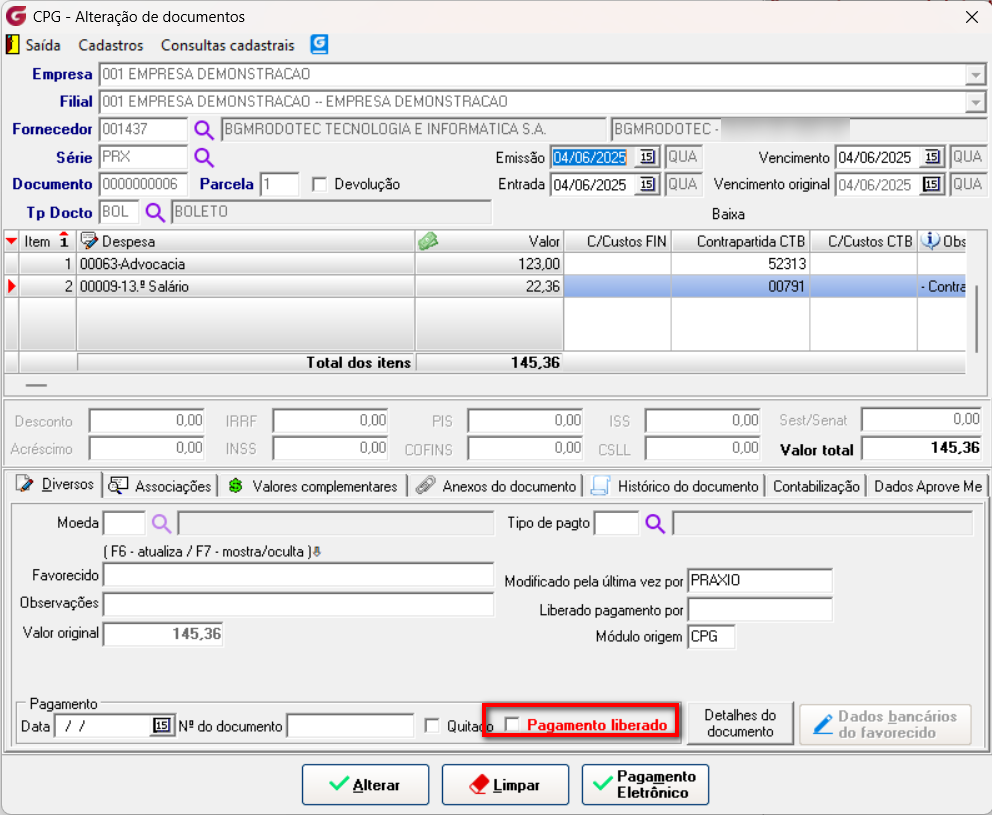
Task: Switch to the Associações tab
Action: pyautogui.click(x=160, y=486)
